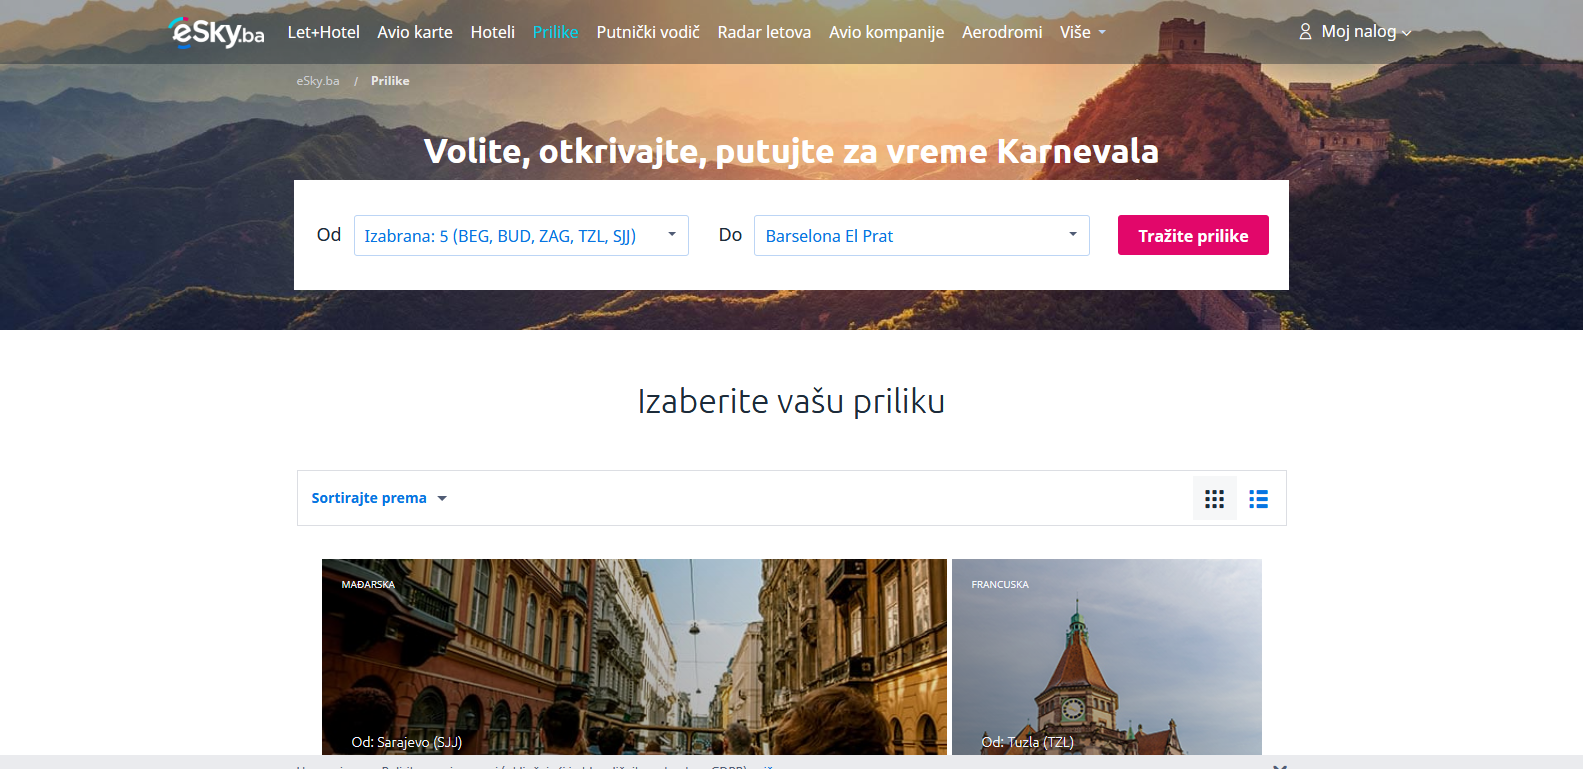The image size is (1583, 769).
Task: Open the Mađarska deal from Sarajevo
Action: point(634,657)
